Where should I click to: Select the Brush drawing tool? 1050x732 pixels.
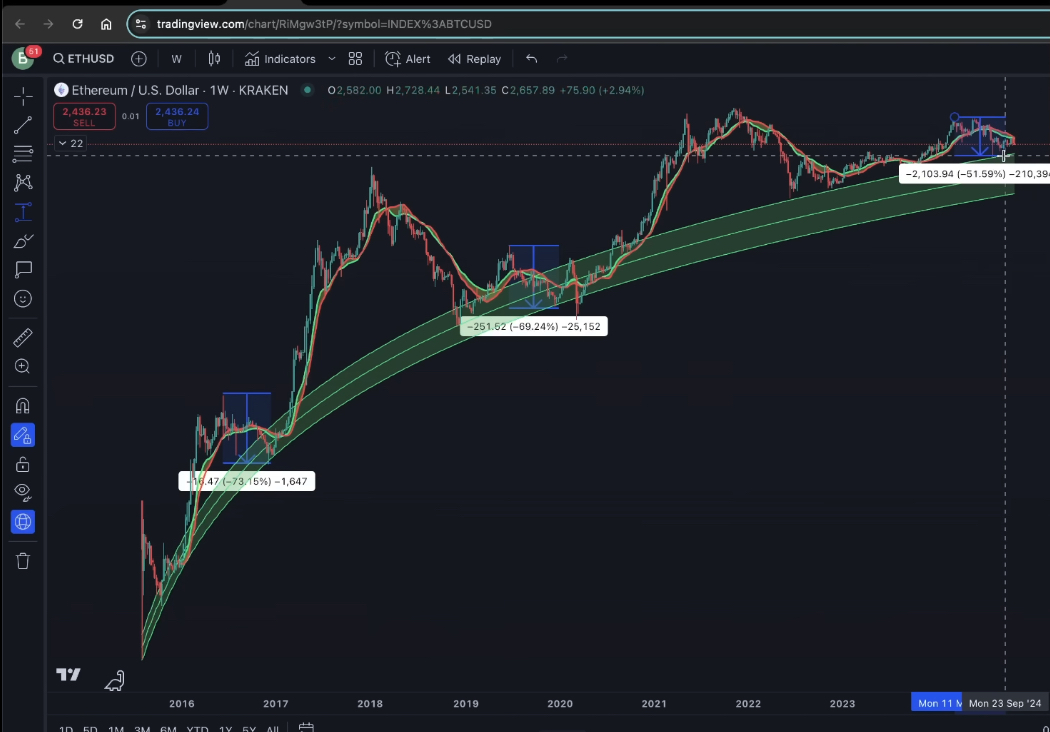(x=22, y=240)
